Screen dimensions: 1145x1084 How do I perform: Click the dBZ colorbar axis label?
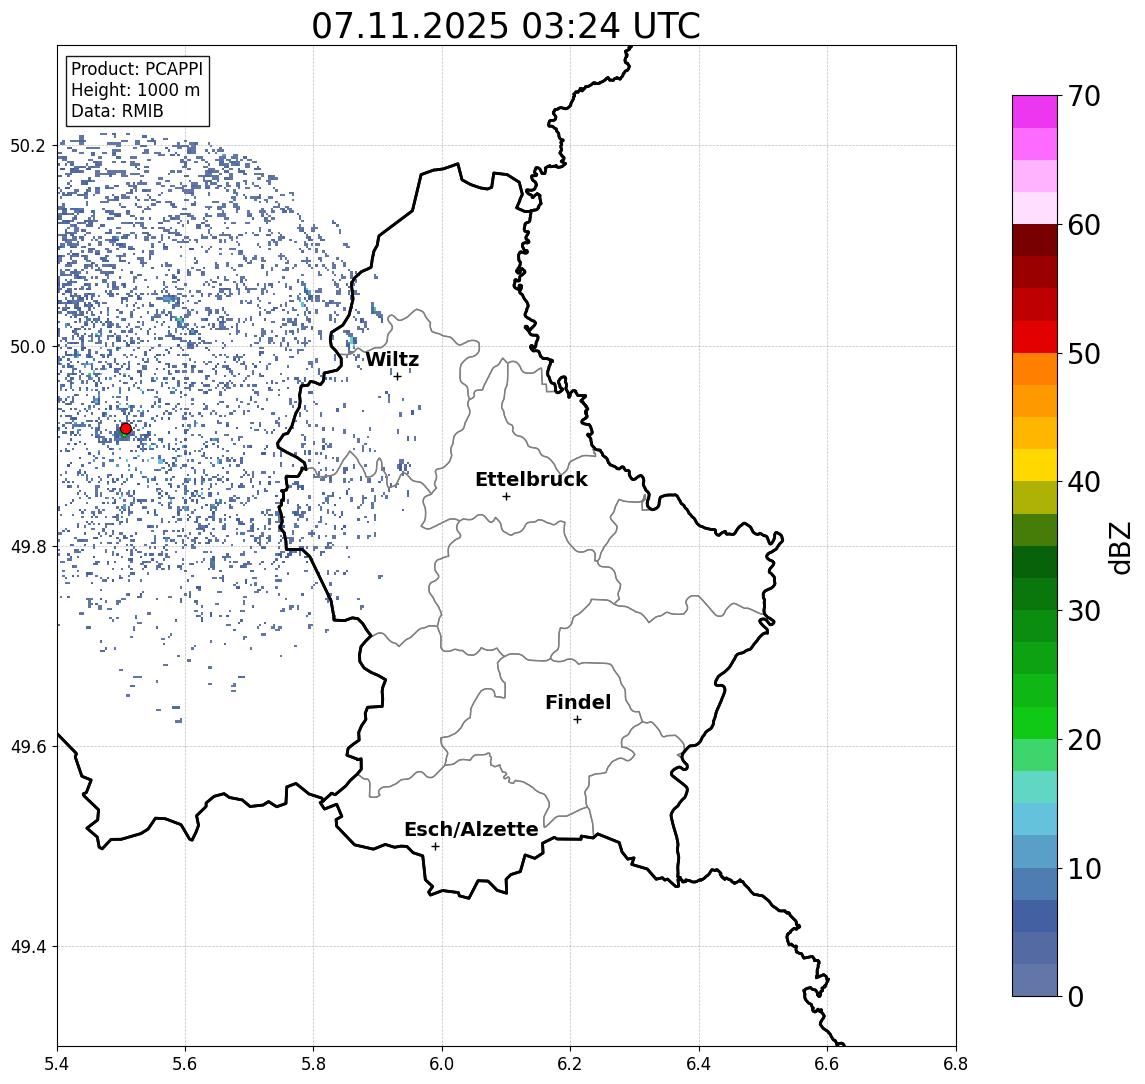pyautogui.click(x=1121, y=548)
